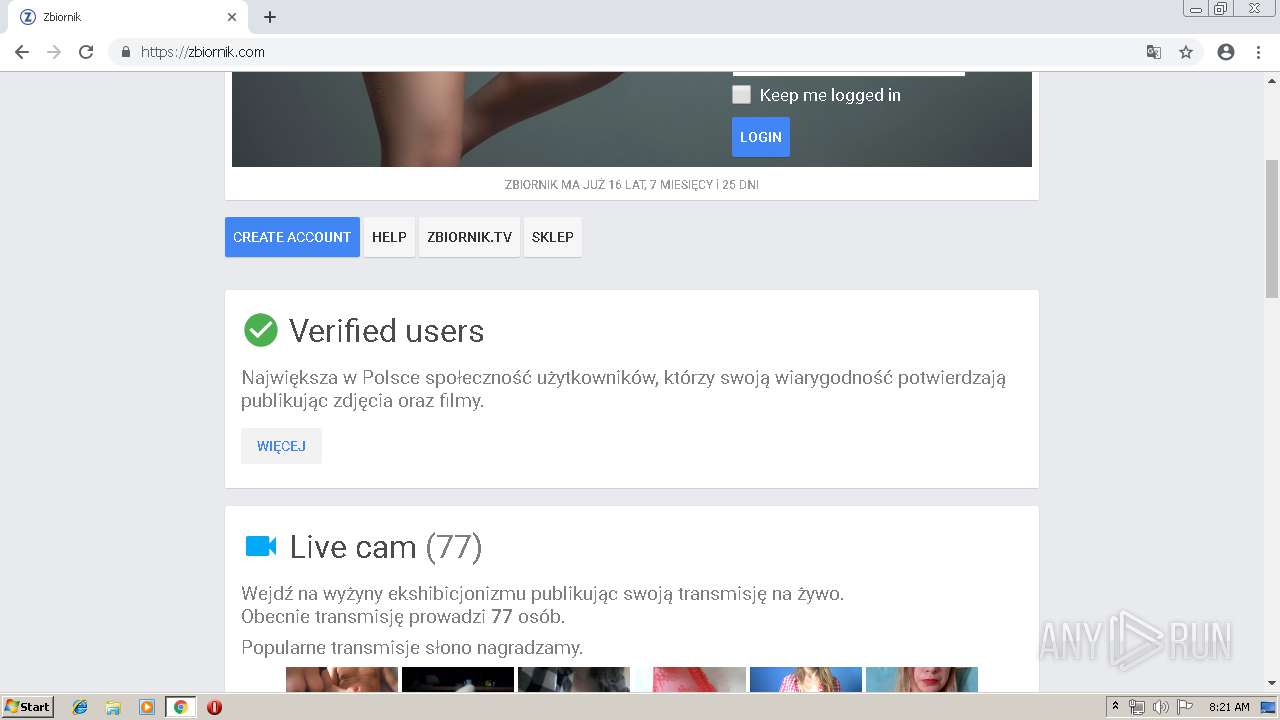Click the red Opera-style taskbar icon
Viewport: 1280px width, 720px height.
click(214, 707)
